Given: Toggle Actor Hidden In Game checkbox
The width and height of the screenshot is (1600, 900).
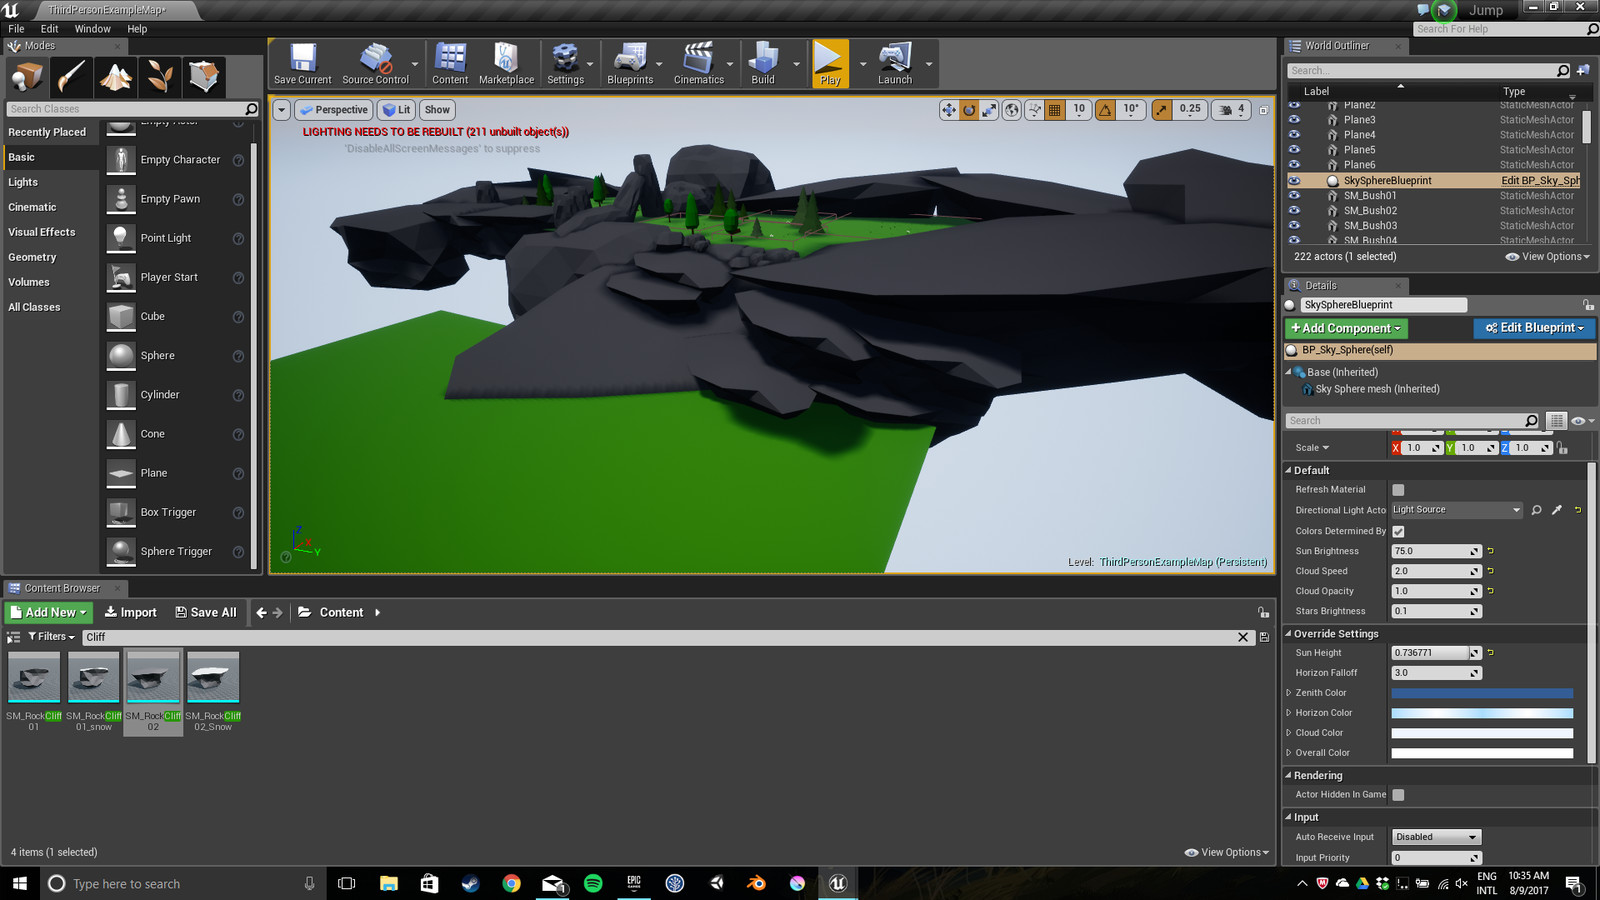Looking at the screenshot, I should [1398, 795].
